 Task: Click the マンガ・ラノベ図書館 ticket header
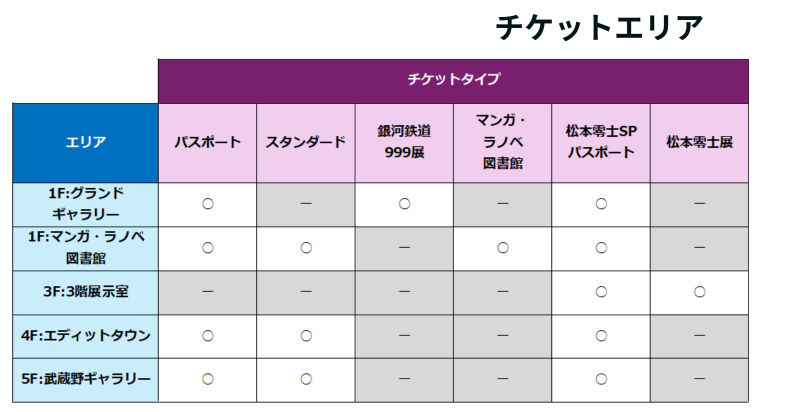pos(503,143)
